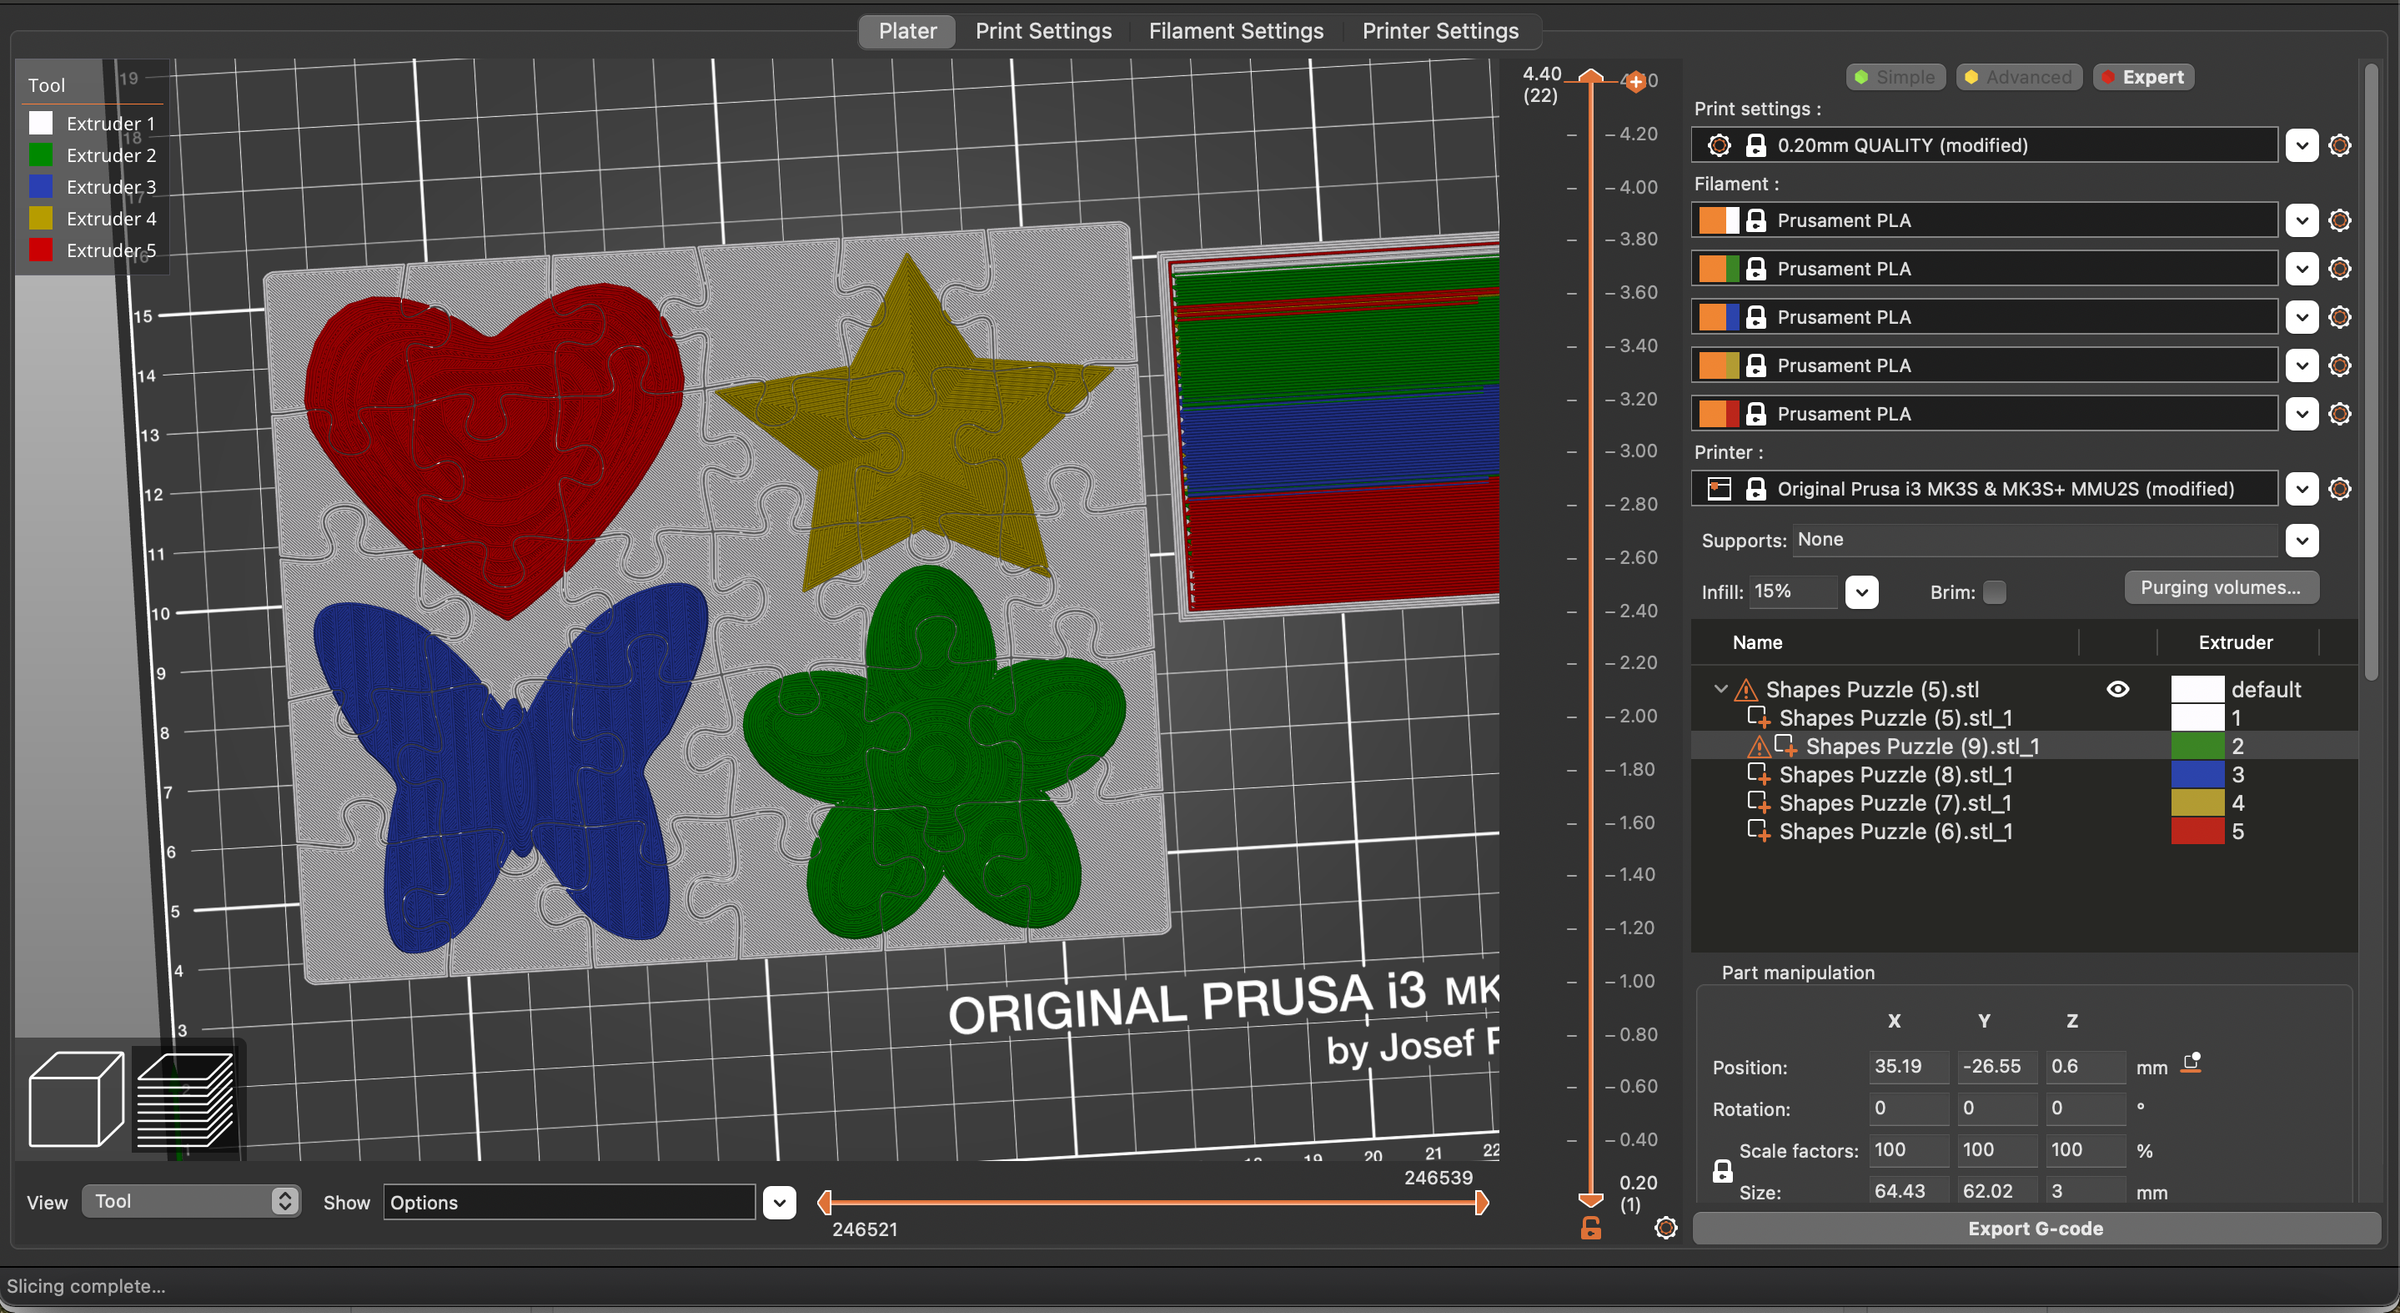2400x1313 pixels.
Task: Collapse the Shapes Puzzle (5).stl tree
Action: [1720, 689]
